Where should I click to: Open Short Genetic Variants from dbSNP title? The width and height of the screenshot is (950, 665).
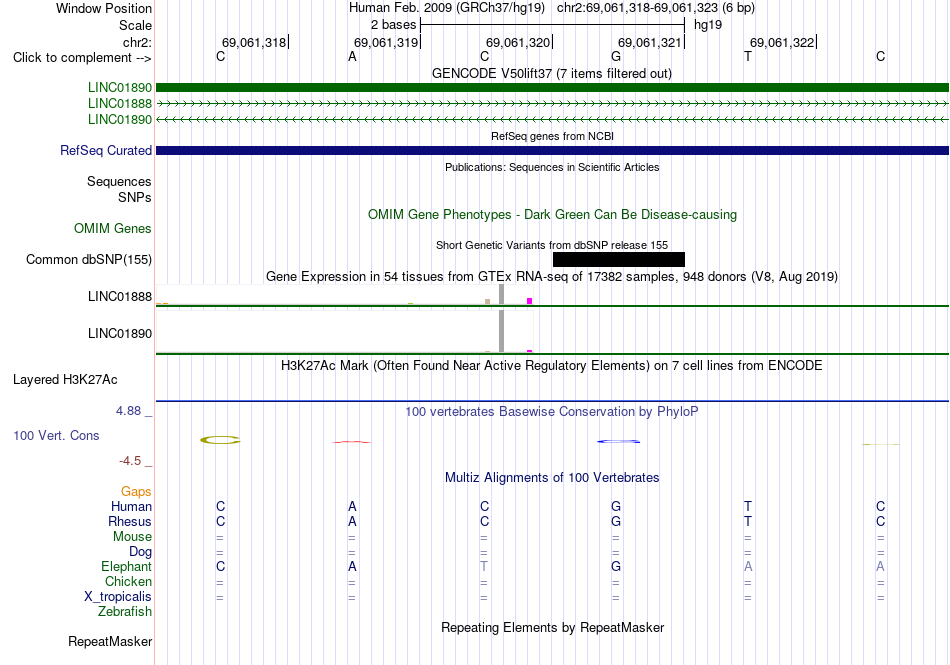tap(552, 245)
